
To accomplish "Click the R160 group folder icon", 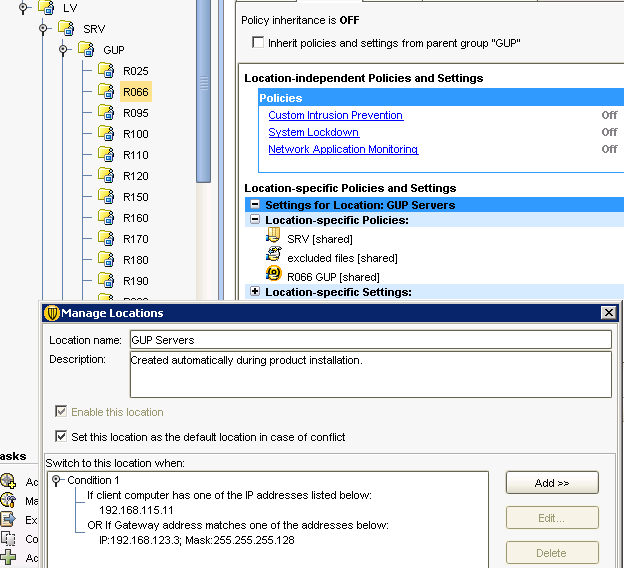I will coord(106,217).
